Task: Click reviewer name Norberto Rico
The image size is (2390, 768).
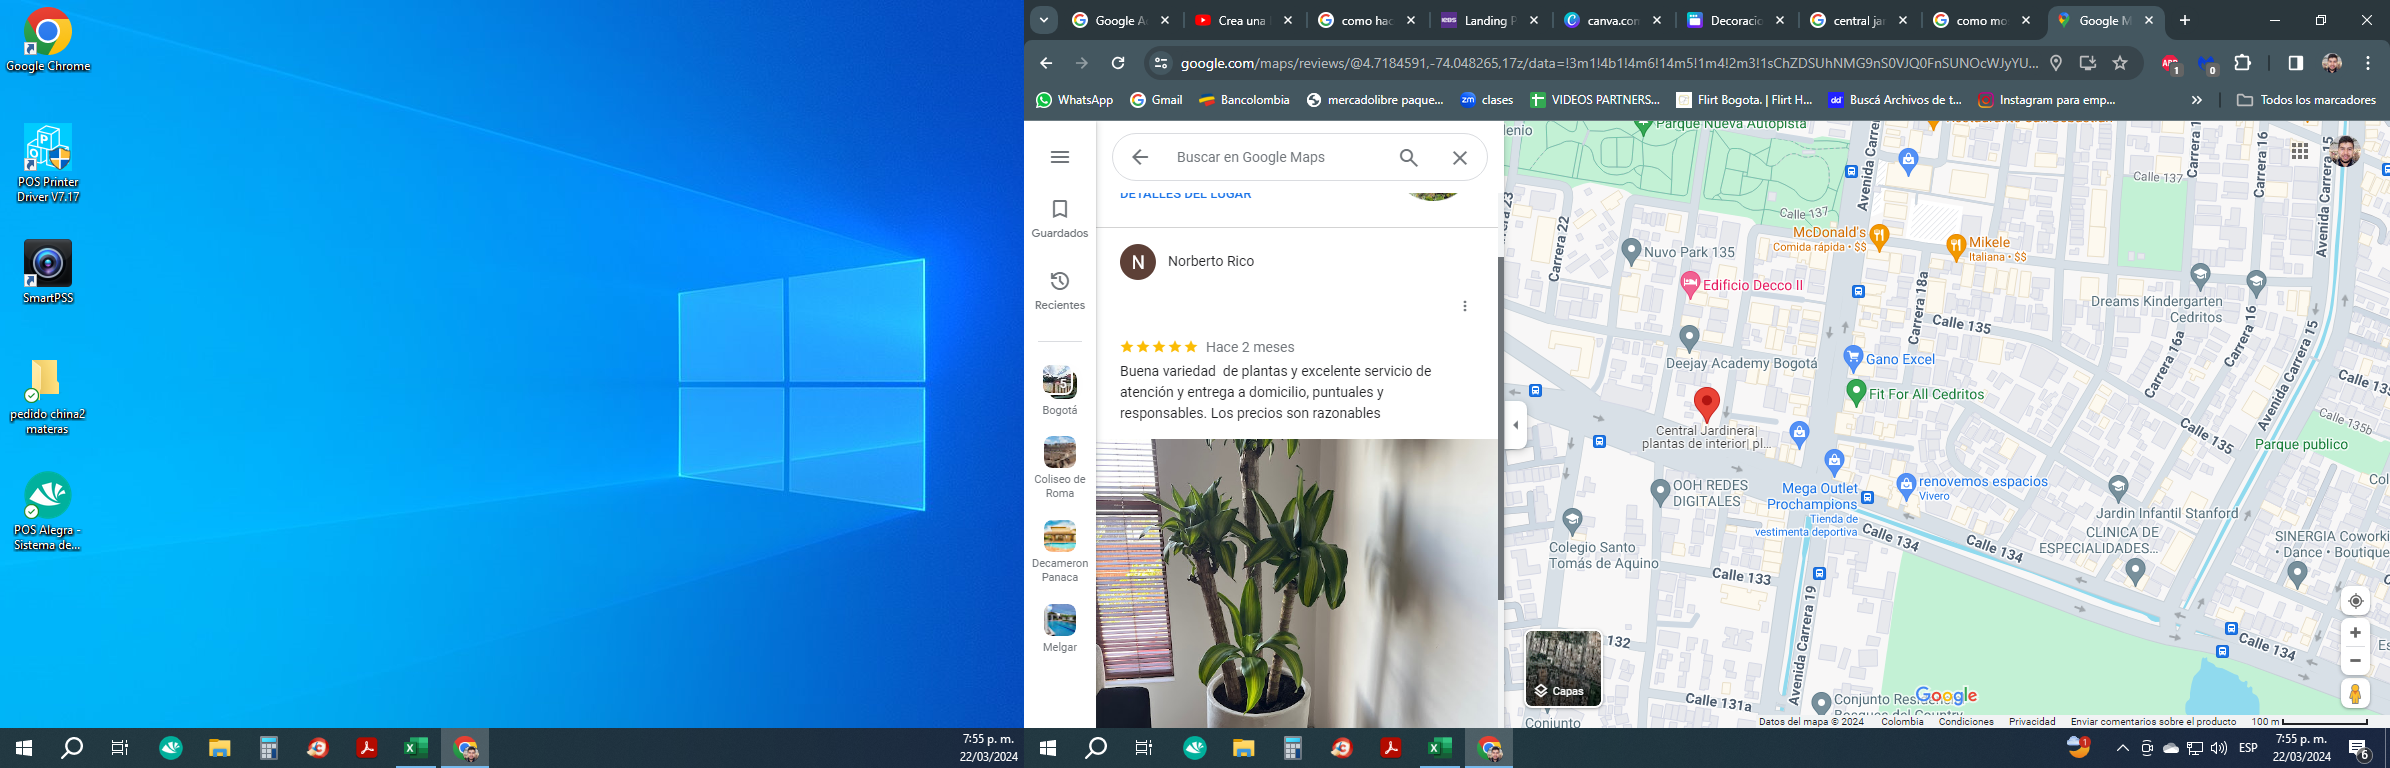Action: click(1210, 261)
